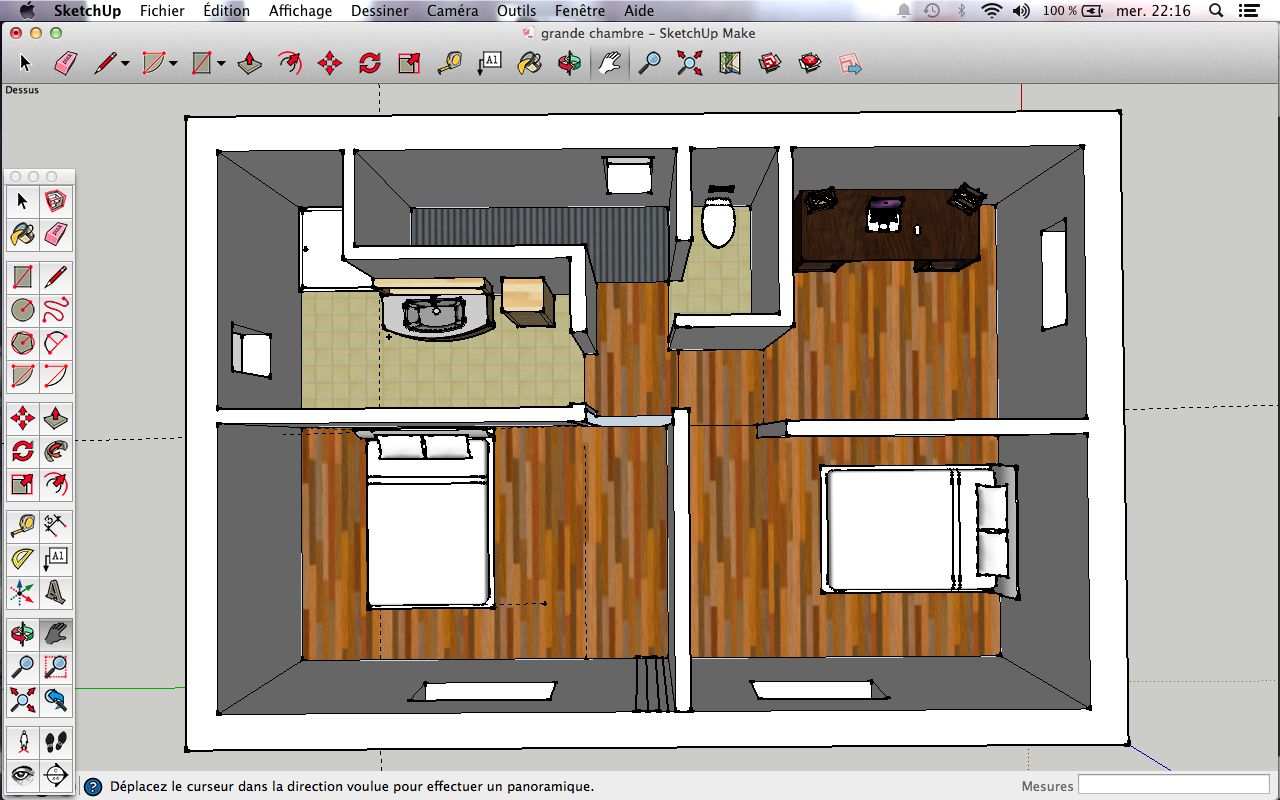Choose the pencil Line tool in top toolbar
The height and width of the screenshot is (800, 1280).
(105, 64)
